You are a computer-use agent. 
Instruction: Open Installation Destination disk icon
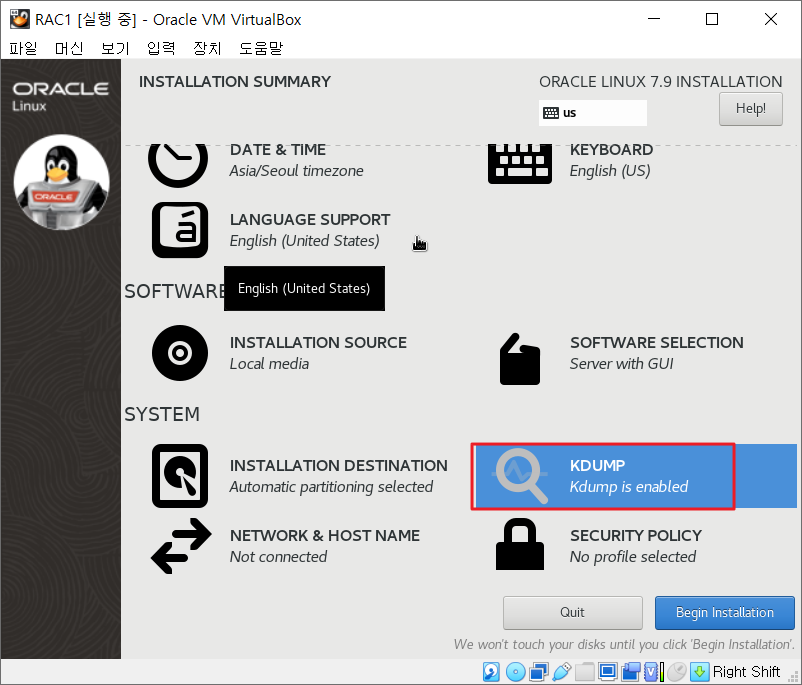[x=180, y=476]
